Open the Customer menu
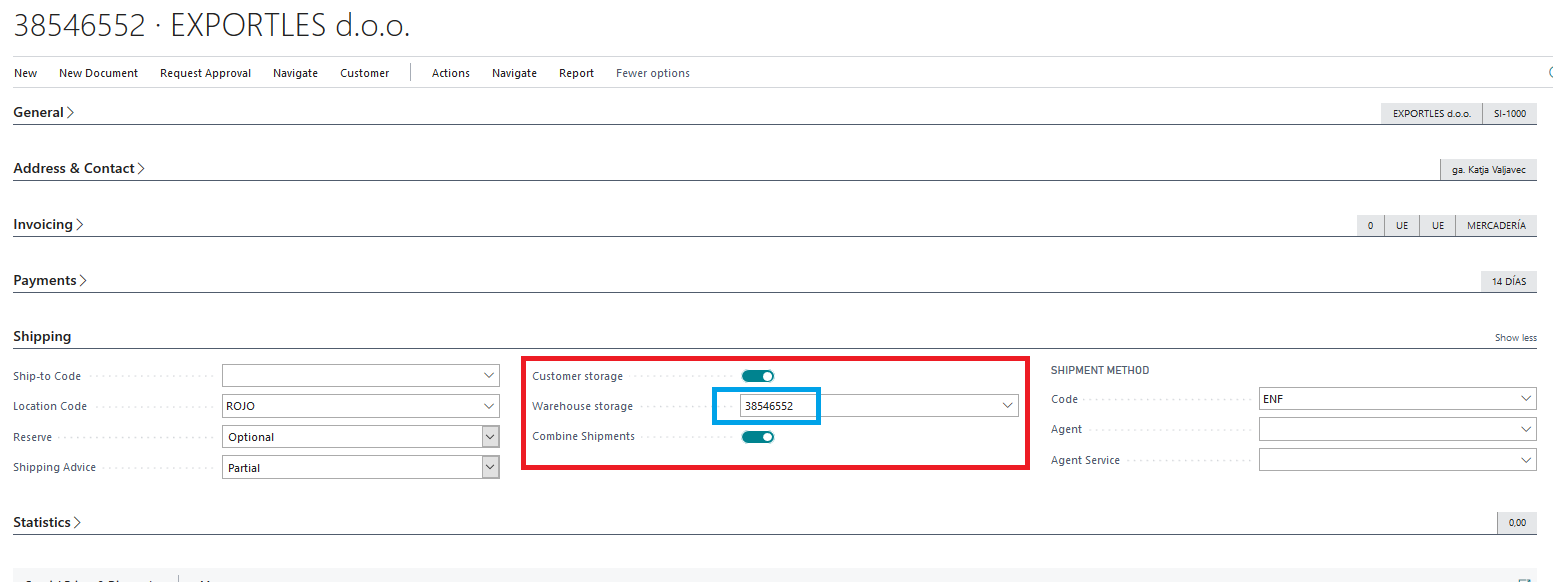This screenshot has height=582, width=1553. click(365, 73)
